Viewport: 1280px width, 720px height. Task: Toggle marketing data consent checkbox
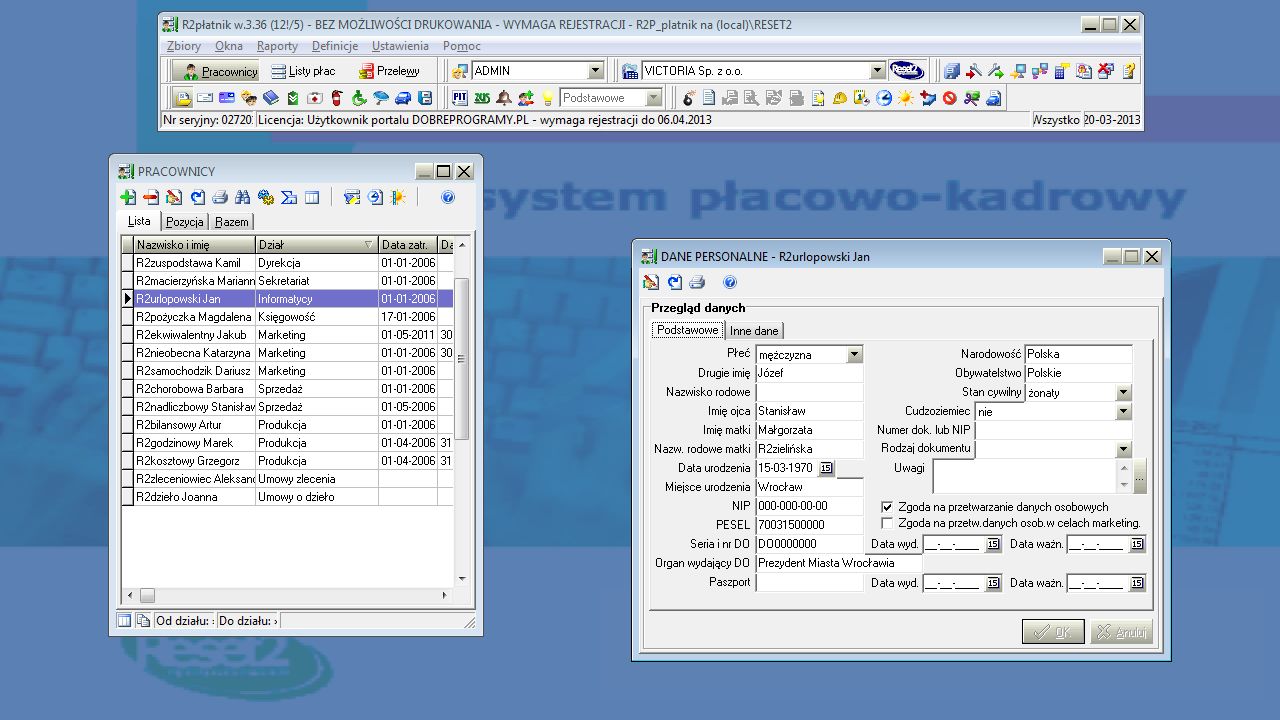pos(887,523)
